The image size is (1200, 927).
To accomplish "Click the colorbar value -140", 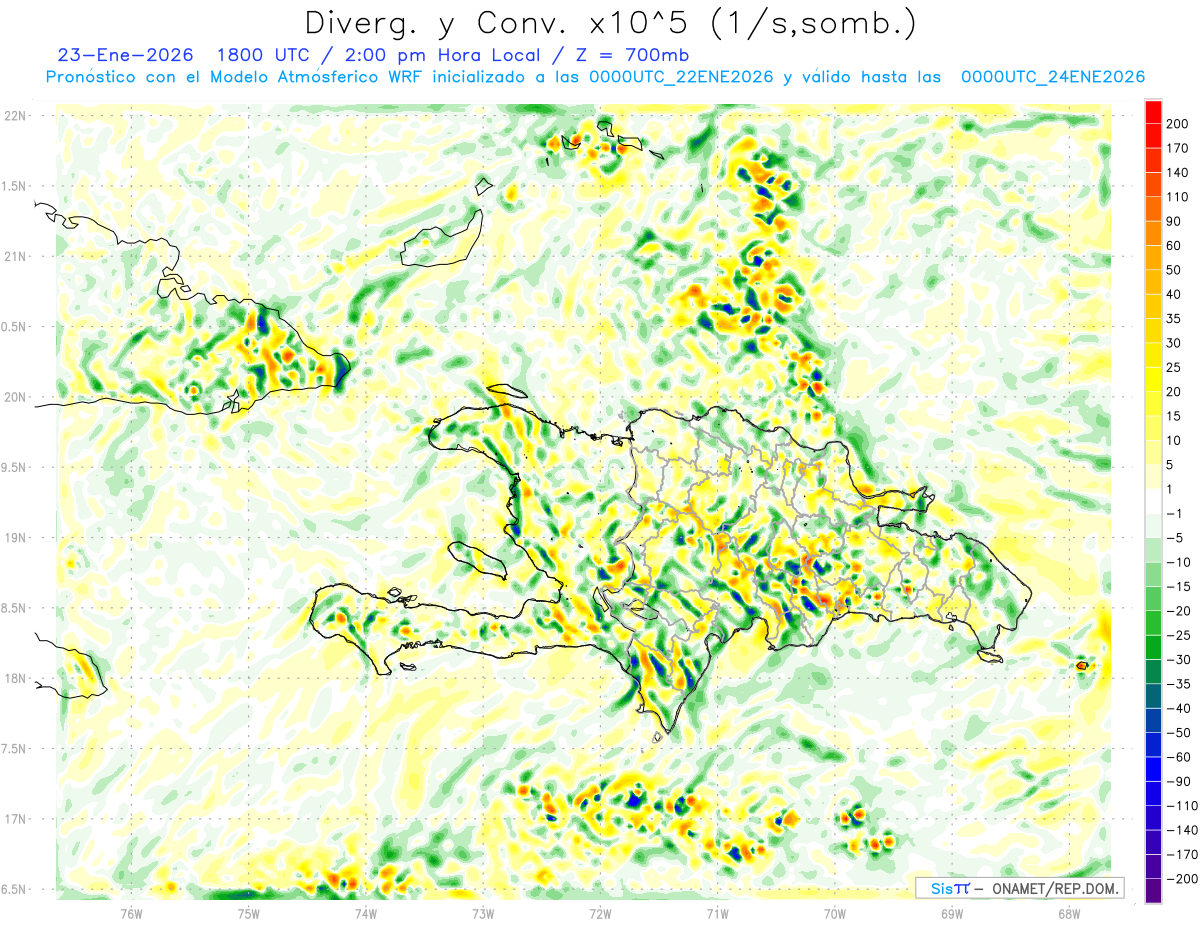I will 1182,830.
